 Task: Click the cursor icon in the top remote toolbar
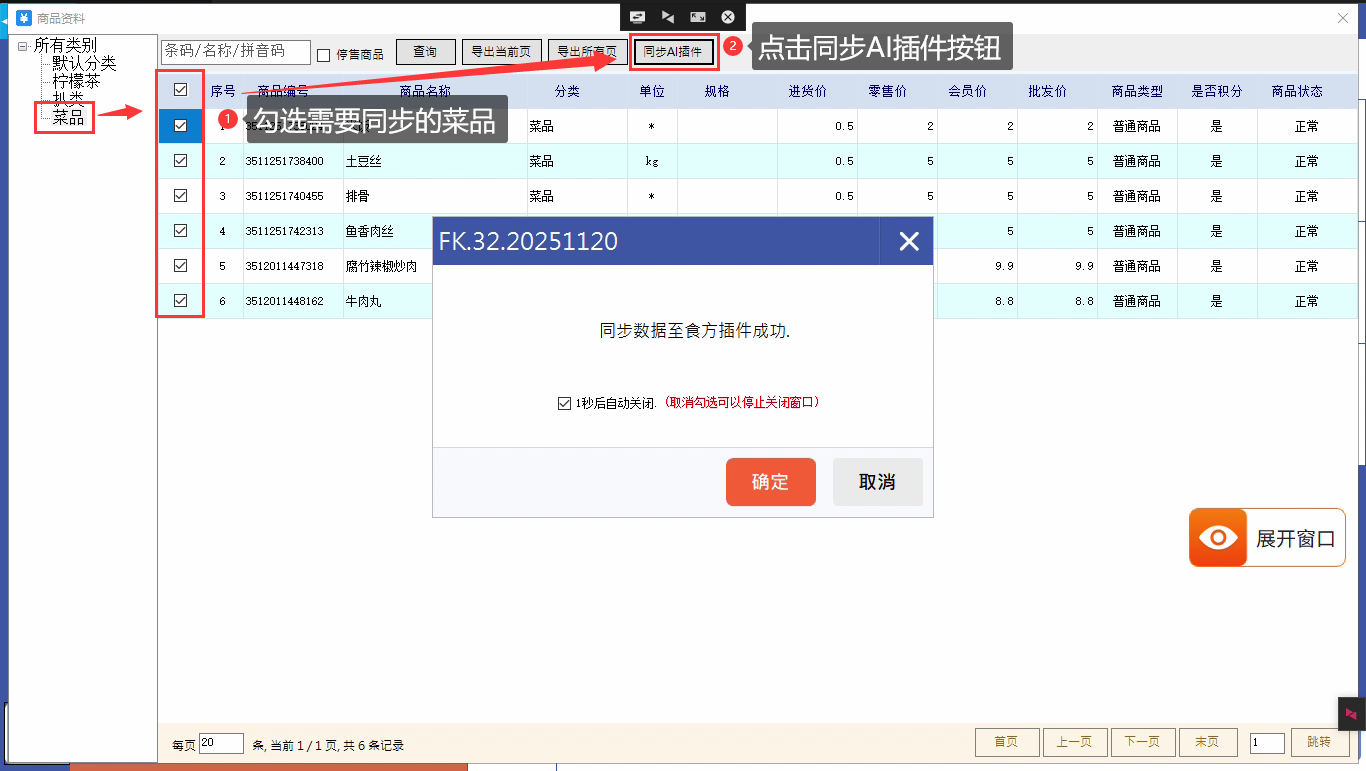(x=668, y=17)
